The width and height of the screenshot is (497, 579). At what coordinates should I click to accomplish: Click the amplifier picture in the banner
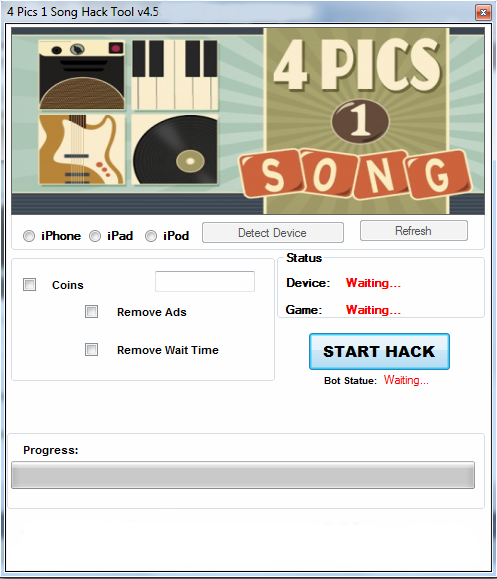pyautogui.click(x=82, y=75)
